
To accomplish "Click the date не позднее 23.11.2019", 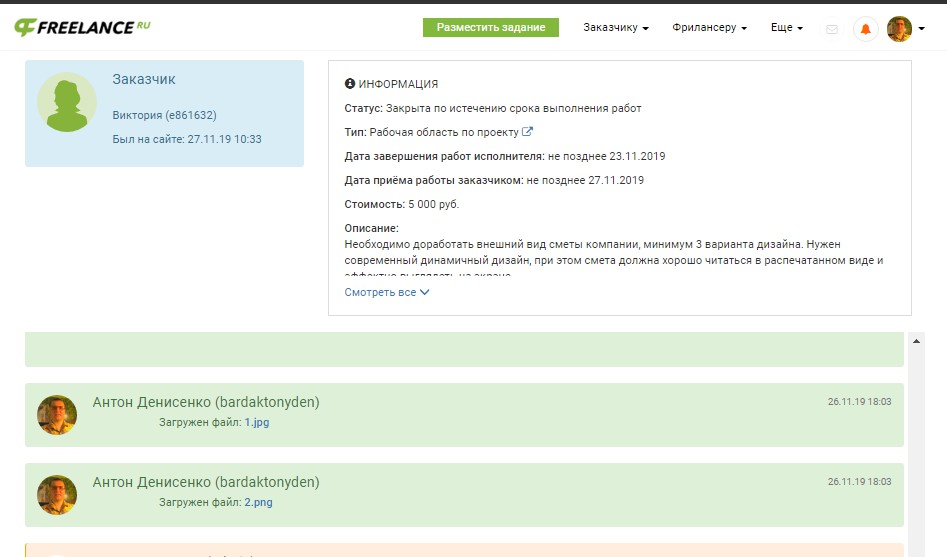I will [606, 156].
